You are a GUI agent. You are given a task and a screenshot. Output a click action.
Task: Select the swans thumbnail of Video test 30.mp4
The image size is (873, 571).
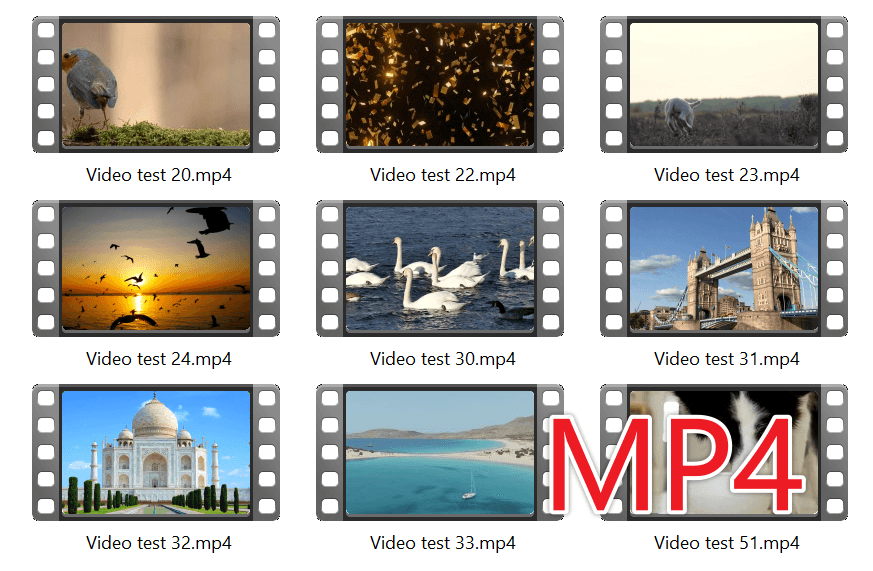pyautogui.click(x=440, y=268)
